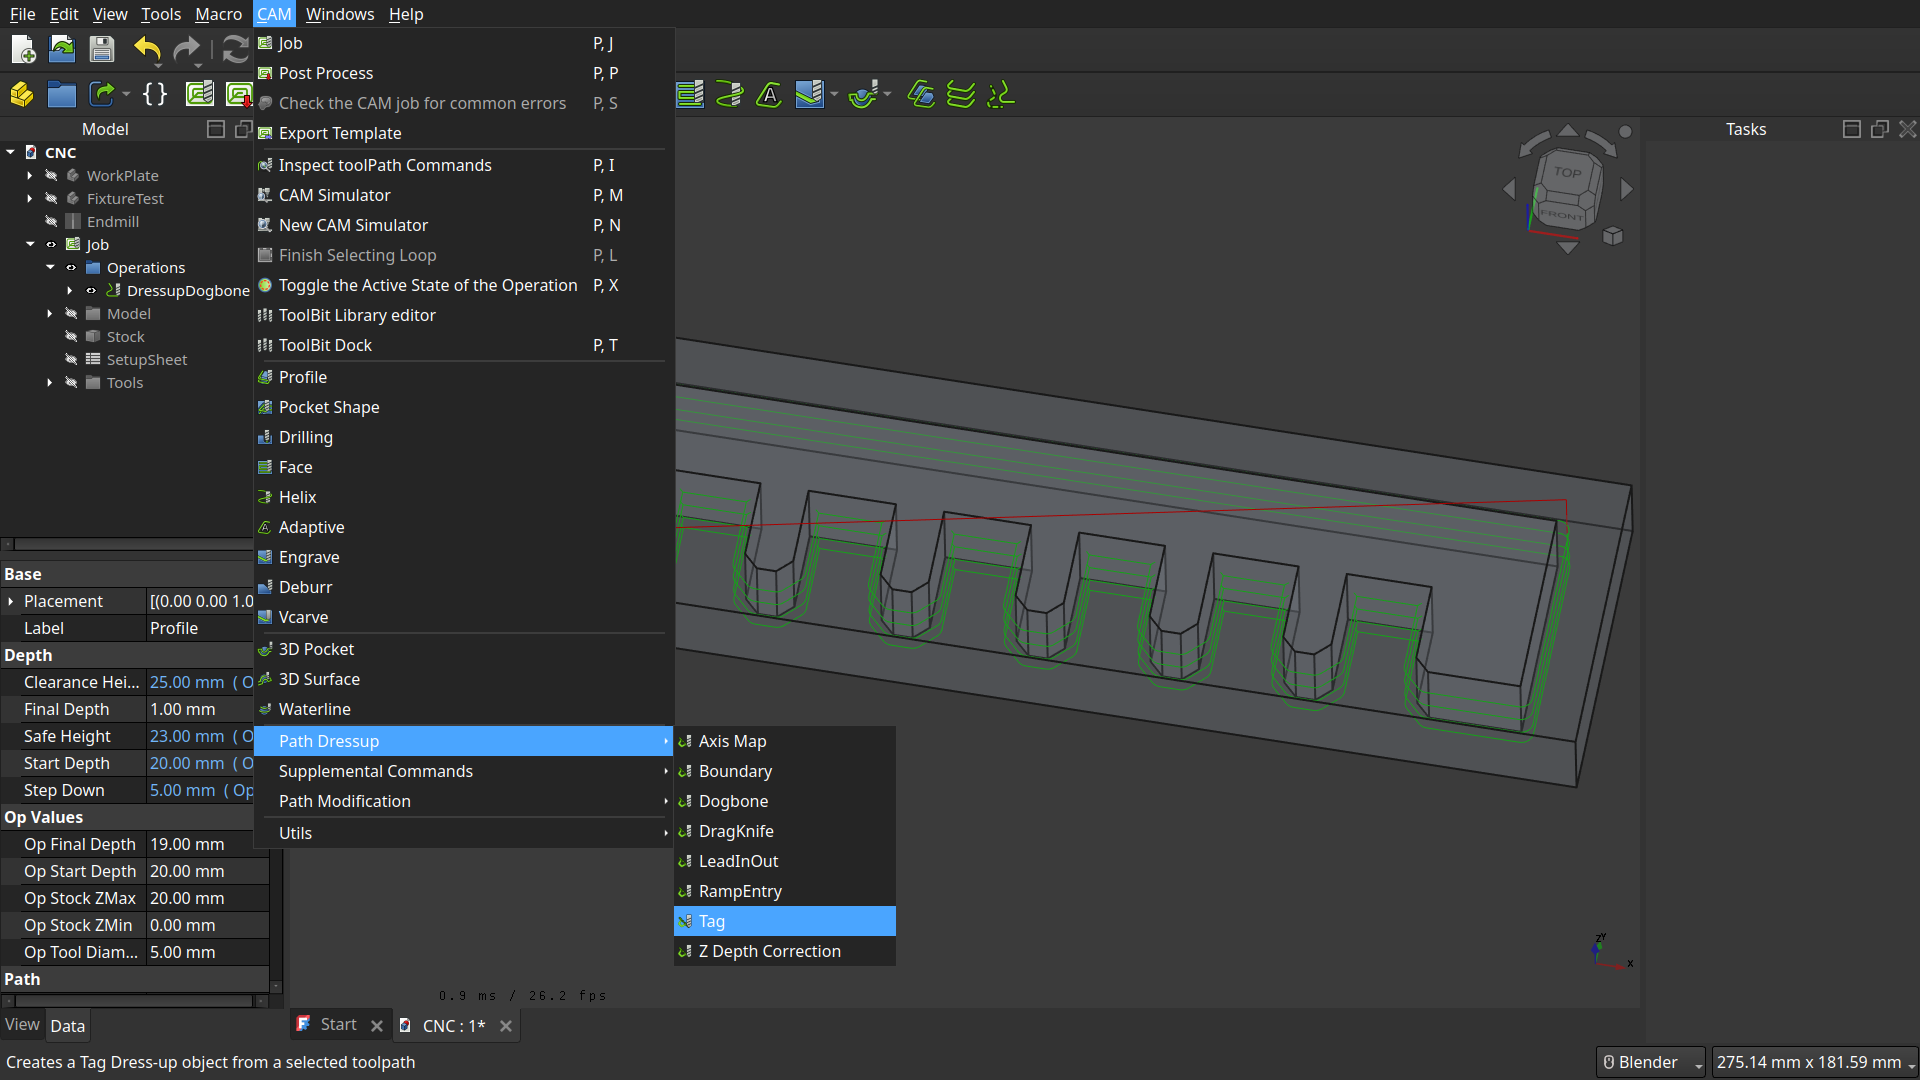Open ToolBit Library editor

point(464,315)
